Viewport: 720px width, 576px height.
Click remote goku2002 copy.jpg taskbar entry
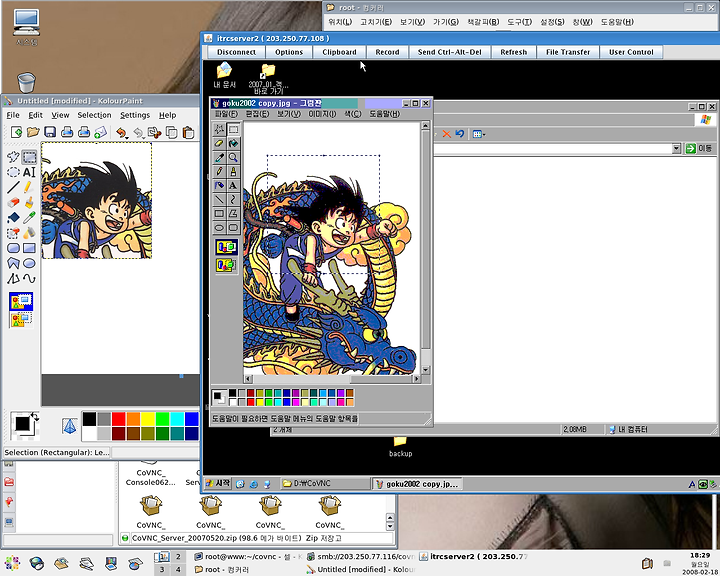click(x=417, y=484)
